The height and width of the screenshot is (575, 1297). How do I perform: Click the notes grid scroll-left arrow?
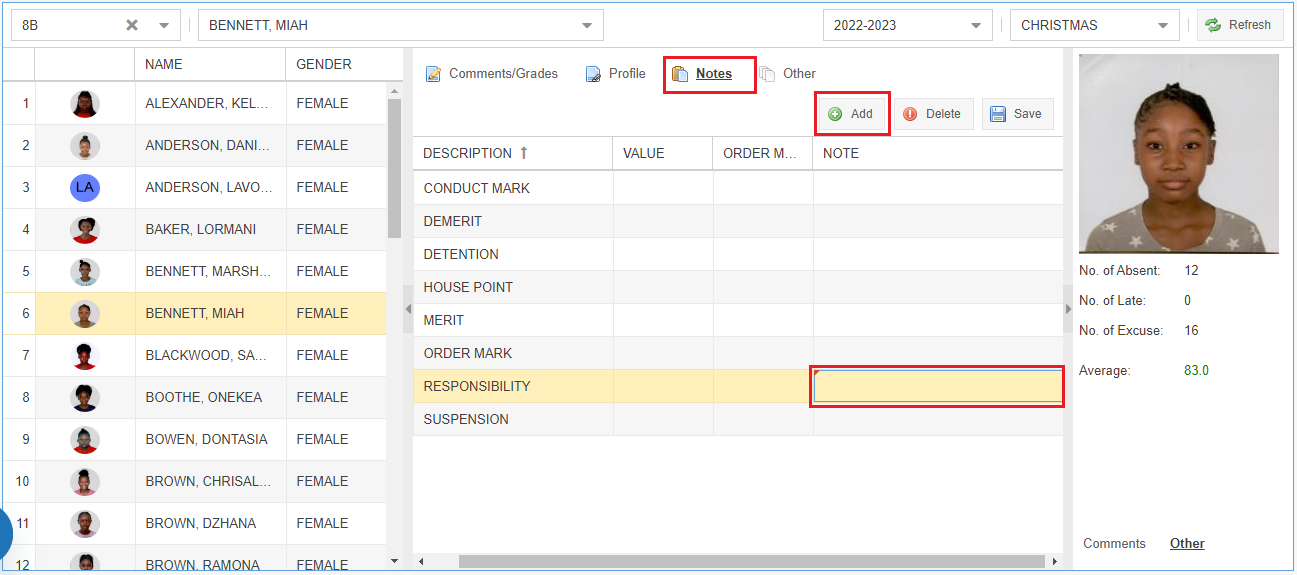421,561
